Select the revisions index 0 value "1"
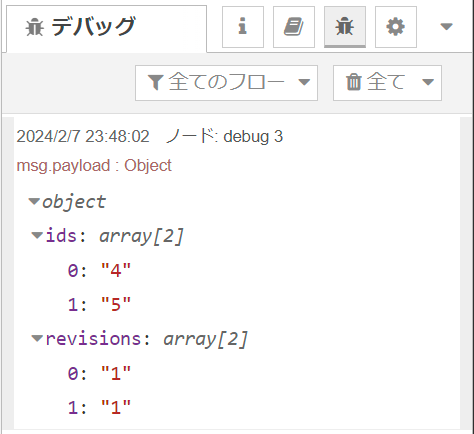The height and width of the screenshot is (434, 474). pyautogui.click(x=116, y=373)
